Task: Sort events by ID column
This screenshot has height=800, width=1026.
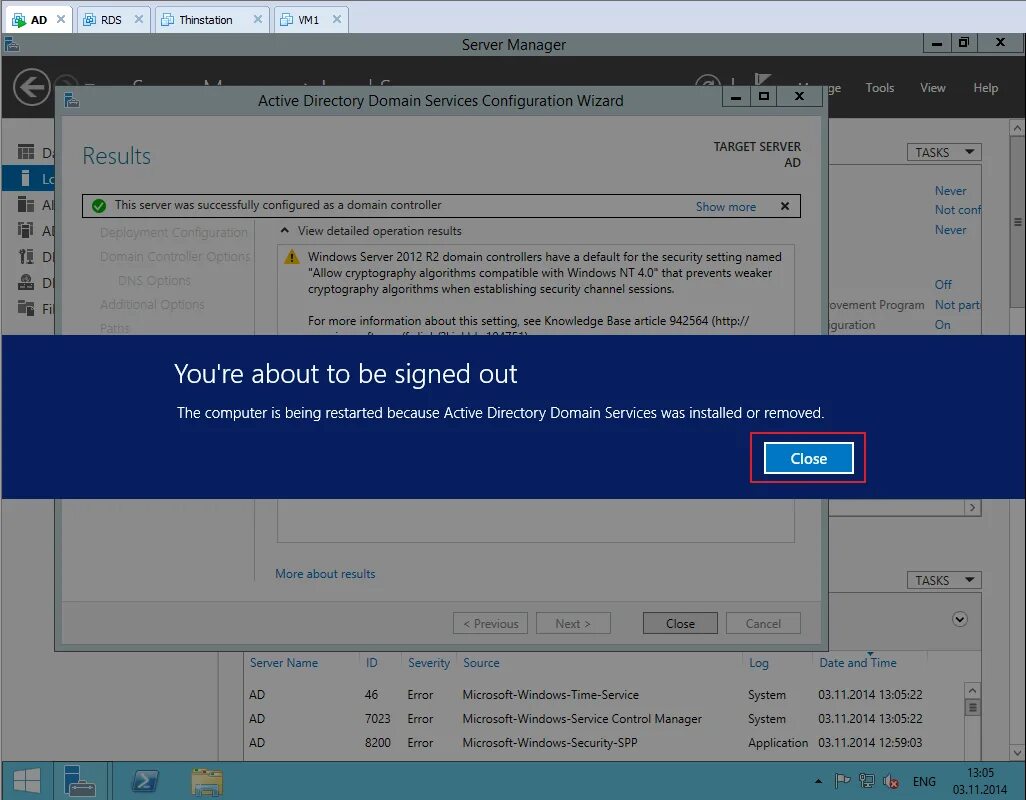Action: pos(371,663)
